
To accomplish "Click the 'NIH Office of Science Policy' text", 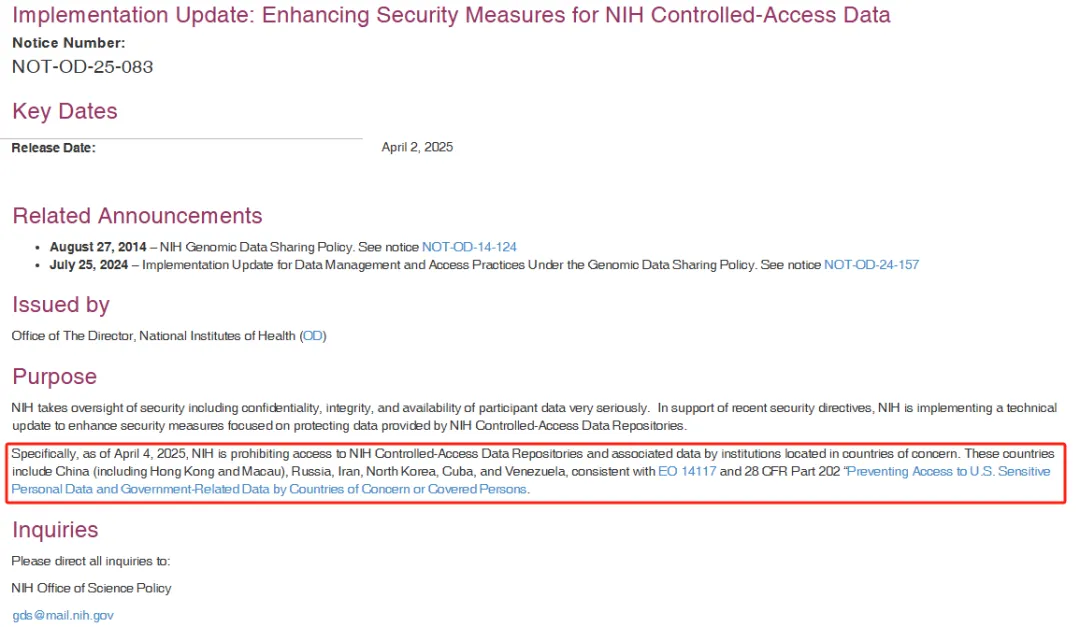I will 91,588.
